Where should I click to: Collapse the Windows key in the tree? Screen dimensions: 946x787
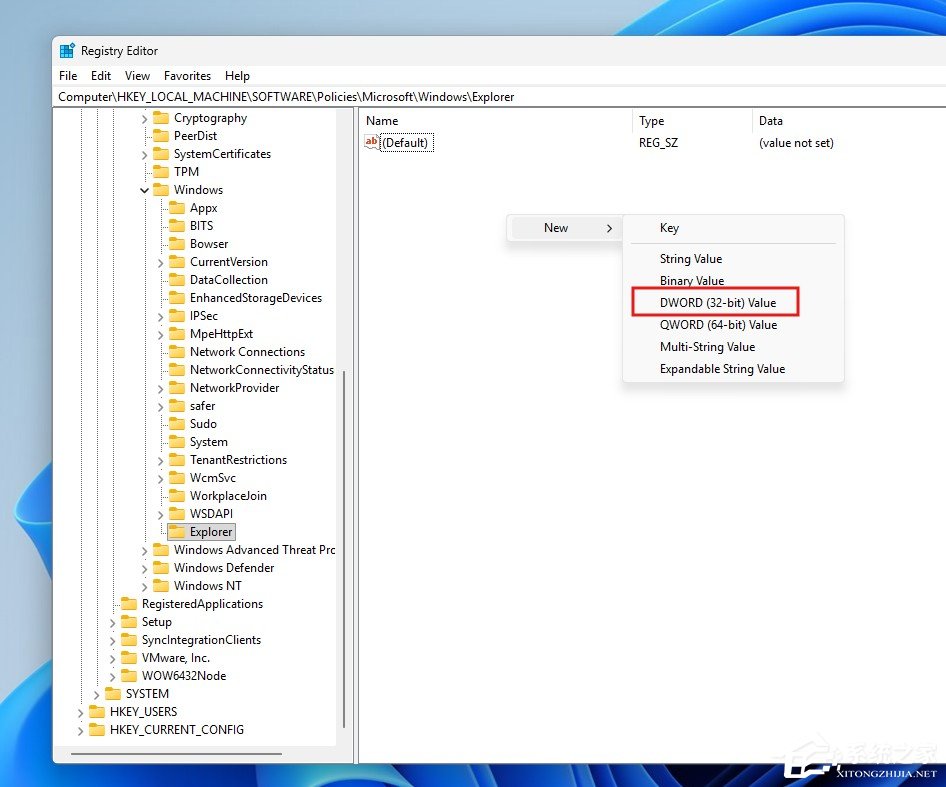tap(144, 190)
